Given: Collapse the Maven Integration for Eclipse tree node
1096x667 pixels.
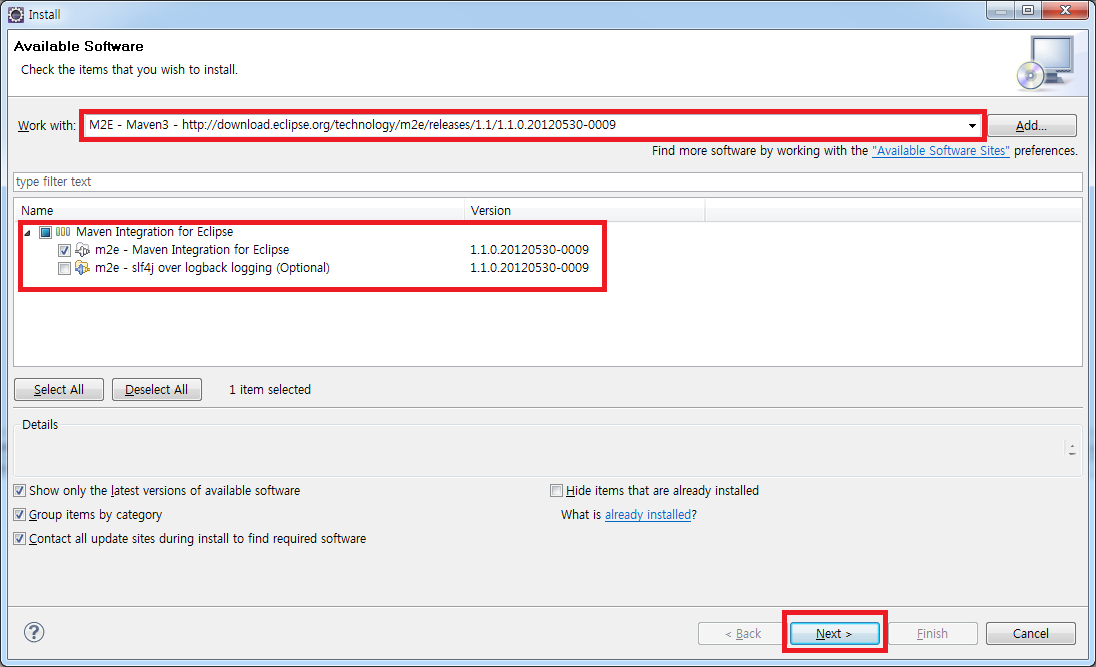Looking at the screenshot, I should 26,232.
